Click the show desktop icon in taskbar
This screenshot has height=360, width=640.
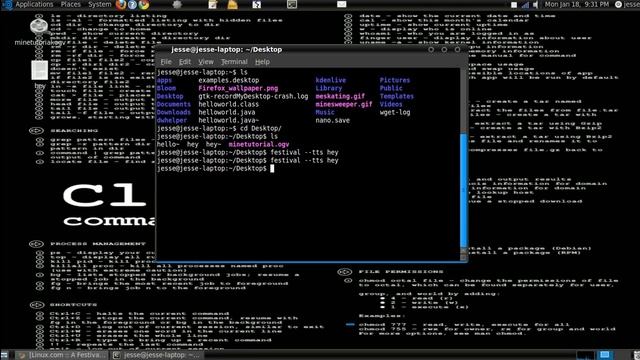click(x=4, y=355)
